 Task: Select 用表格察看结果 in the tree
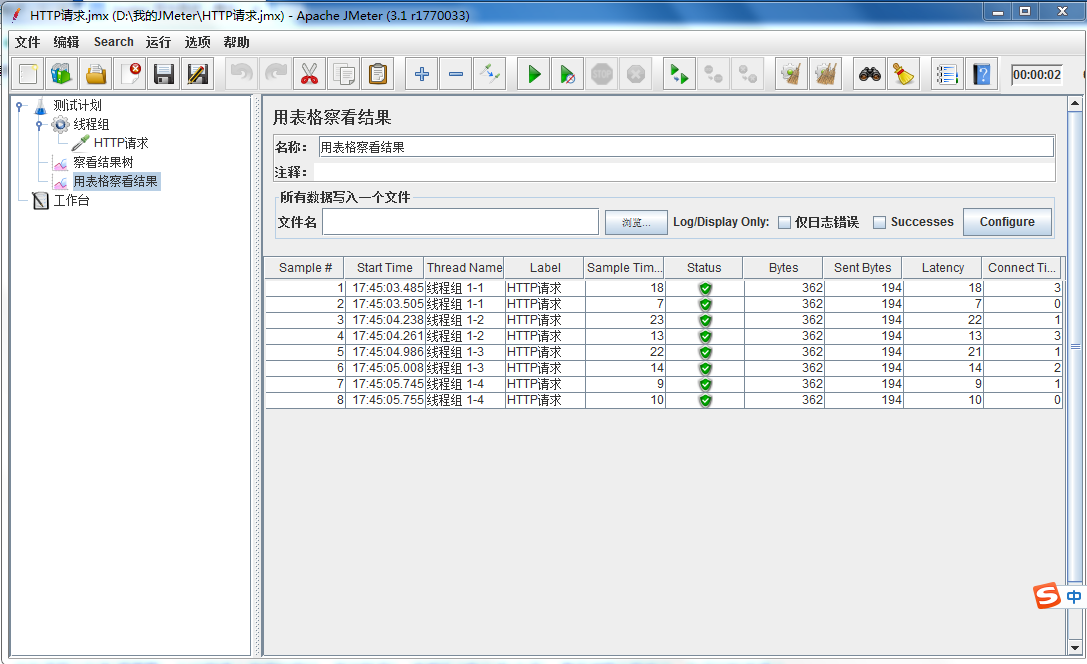116,182
